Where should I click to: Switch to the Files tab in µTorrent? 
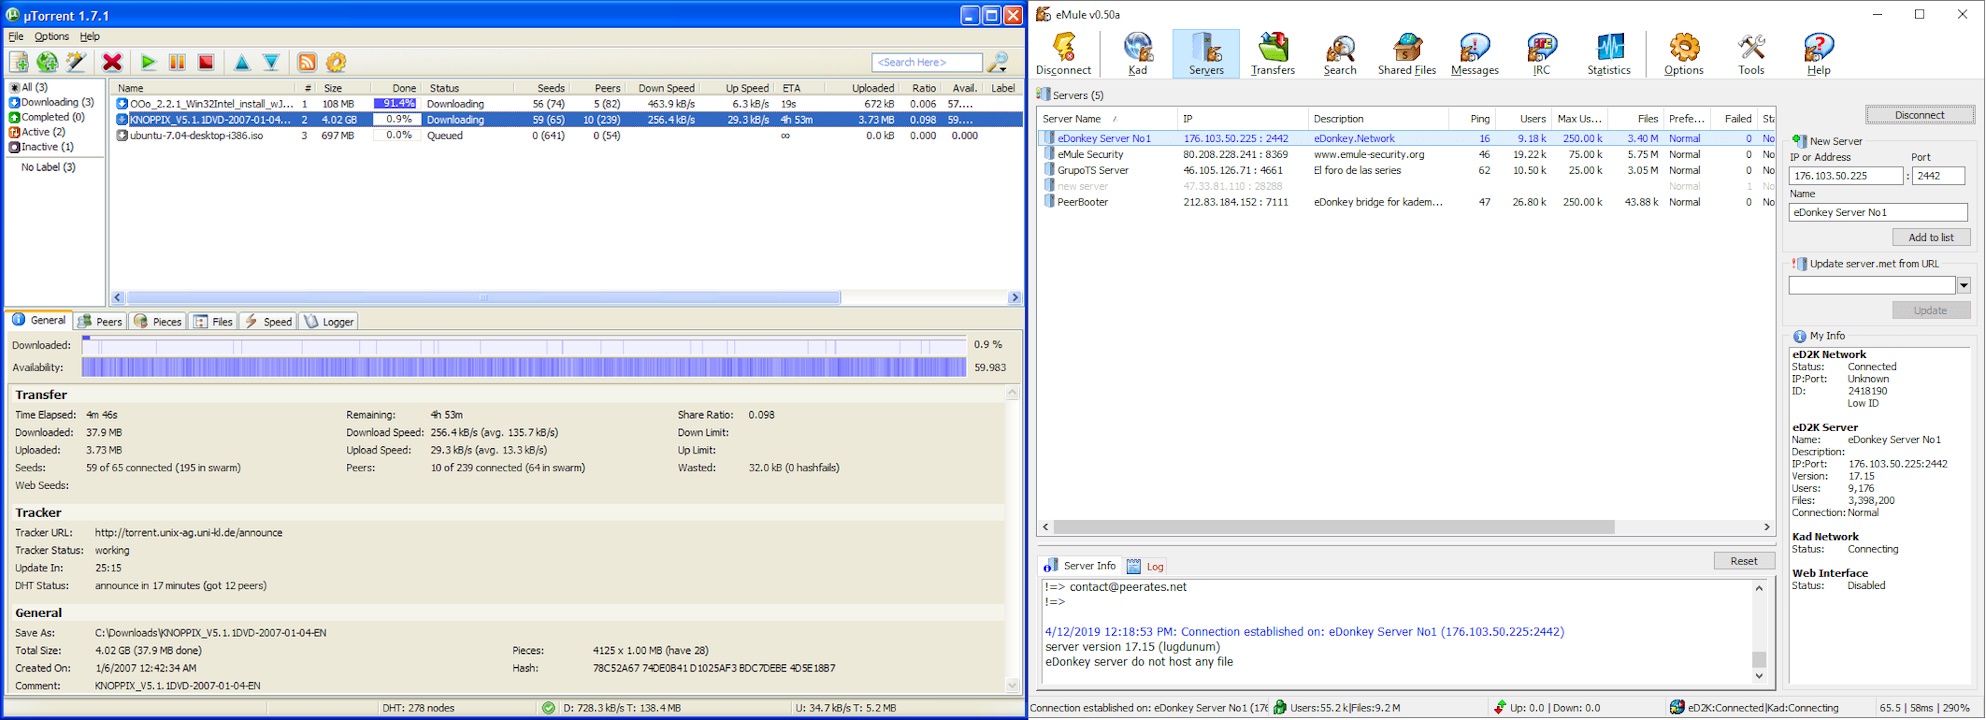(214, 322)
